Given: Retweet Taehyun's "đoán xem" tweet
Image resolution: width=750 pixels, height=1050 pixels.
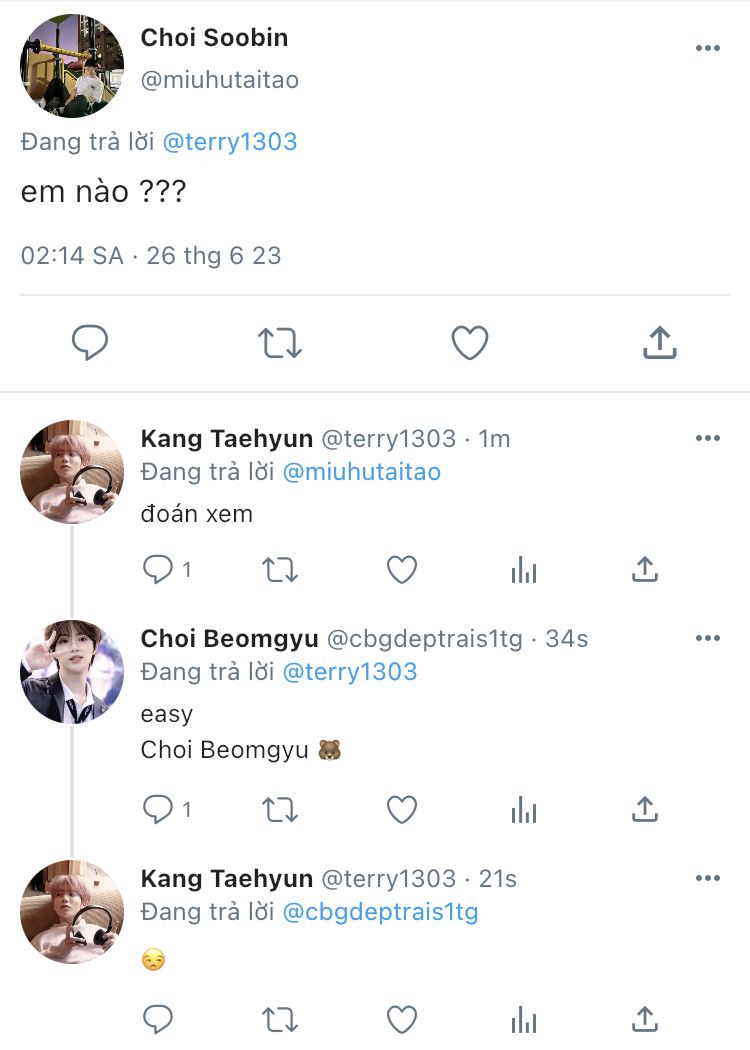Looking at the screenshot, I should [280, 570].
